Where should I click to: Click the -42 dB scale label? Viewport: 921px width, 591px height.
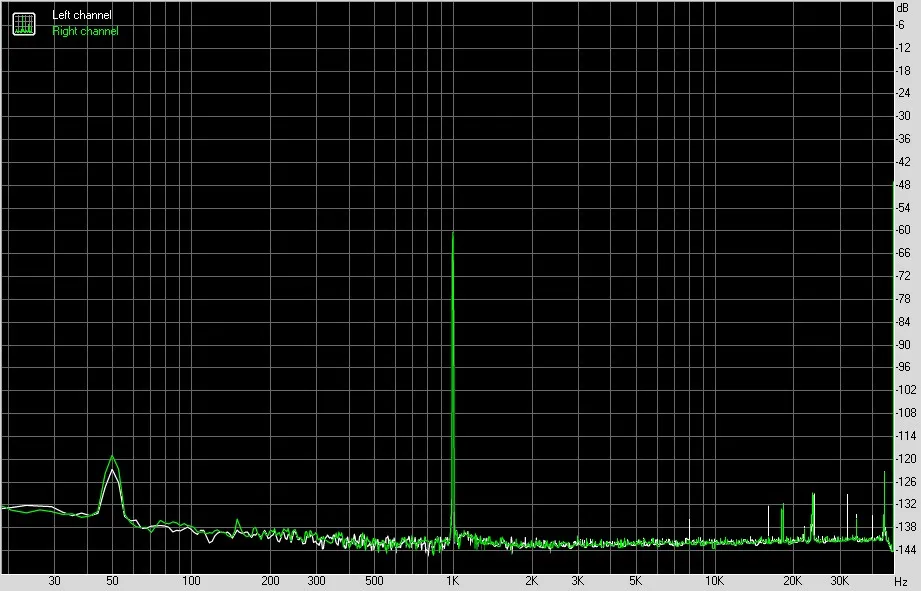pos(903,162)
